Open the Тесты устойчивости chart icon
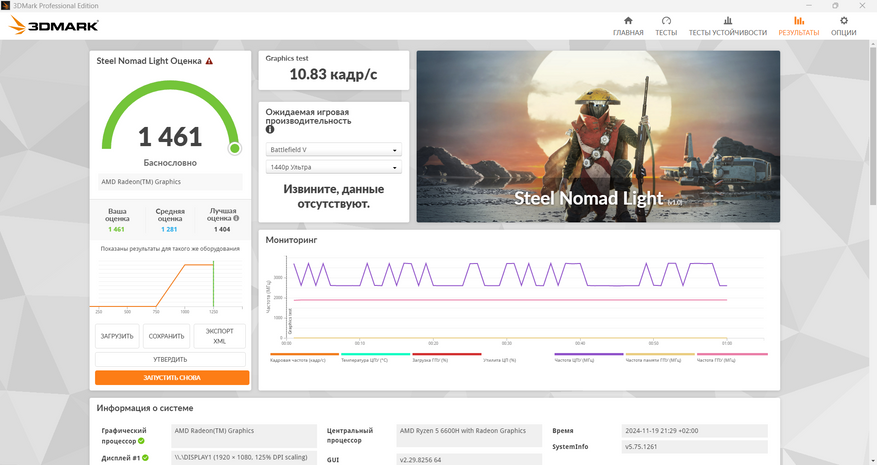The image size is (877, 465). pos(728,21)
